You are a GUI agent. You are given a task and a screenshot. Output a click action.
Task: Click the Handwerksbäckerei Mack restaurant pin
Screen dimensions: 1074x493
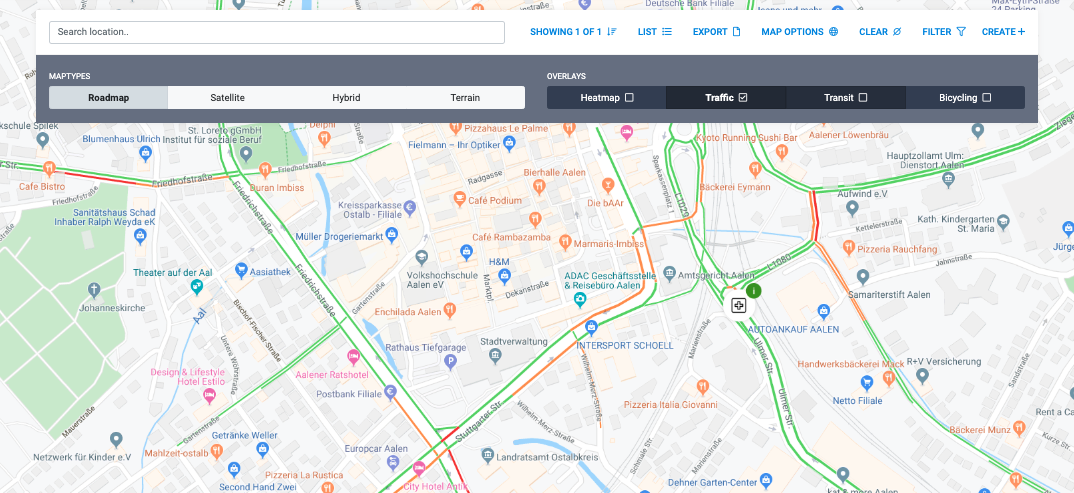[x=888, y=377]
